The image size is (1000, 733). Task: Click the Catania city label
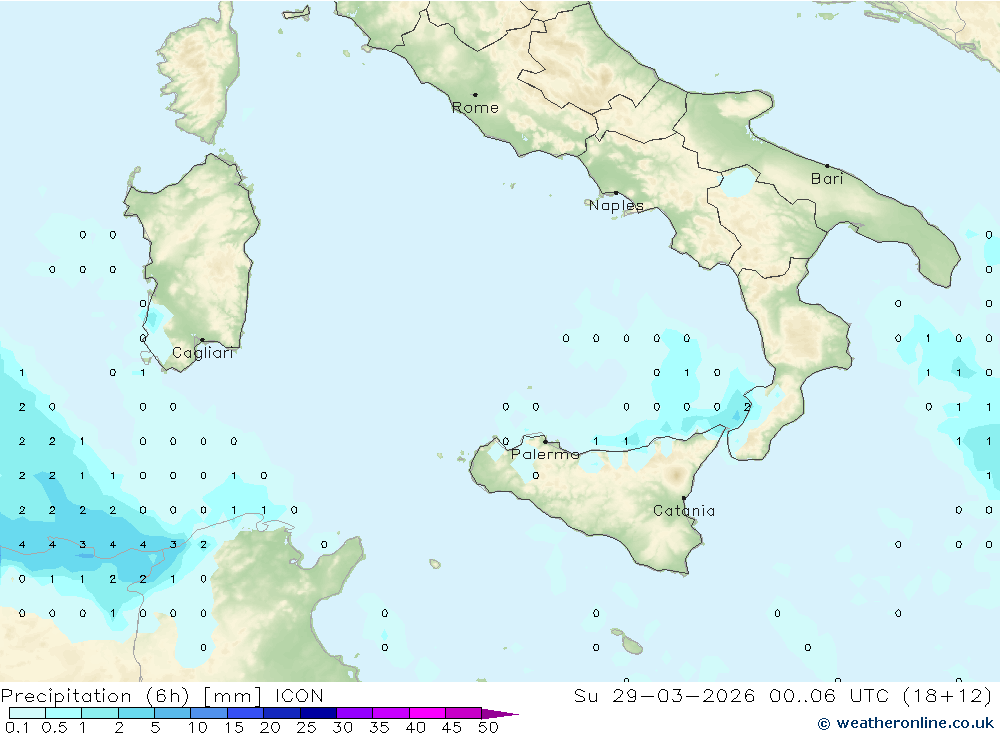[x=684, y=511]
